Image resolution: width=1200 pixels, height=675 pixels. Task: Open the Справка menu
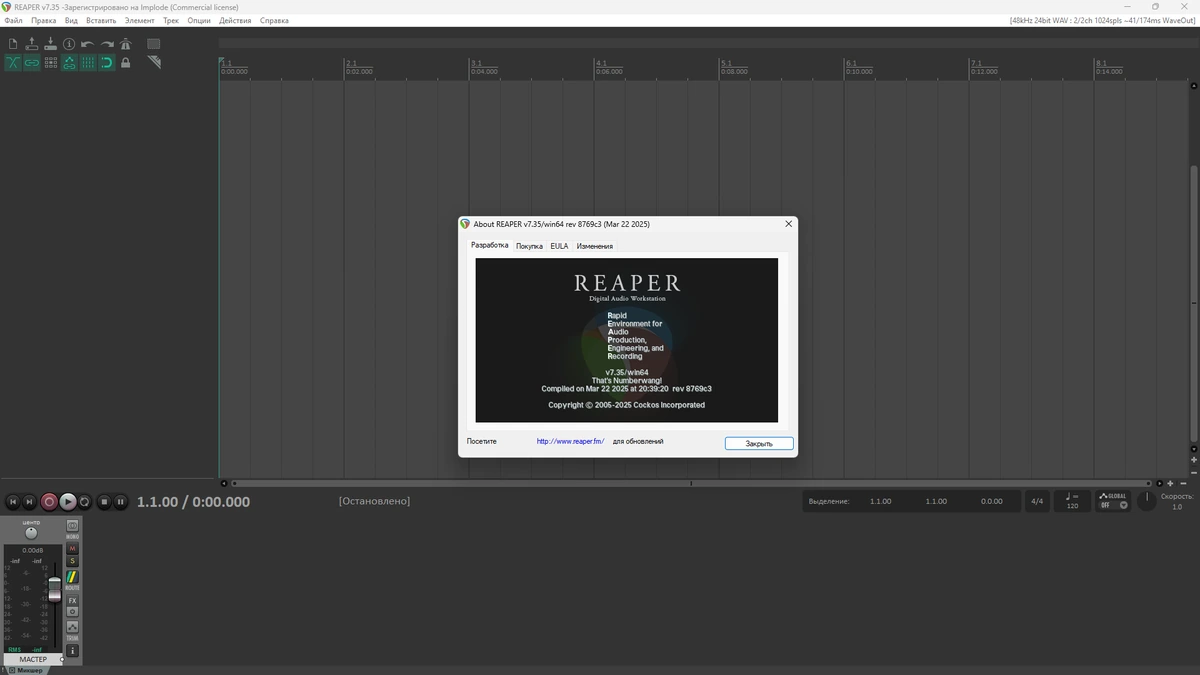pos(274,20)
